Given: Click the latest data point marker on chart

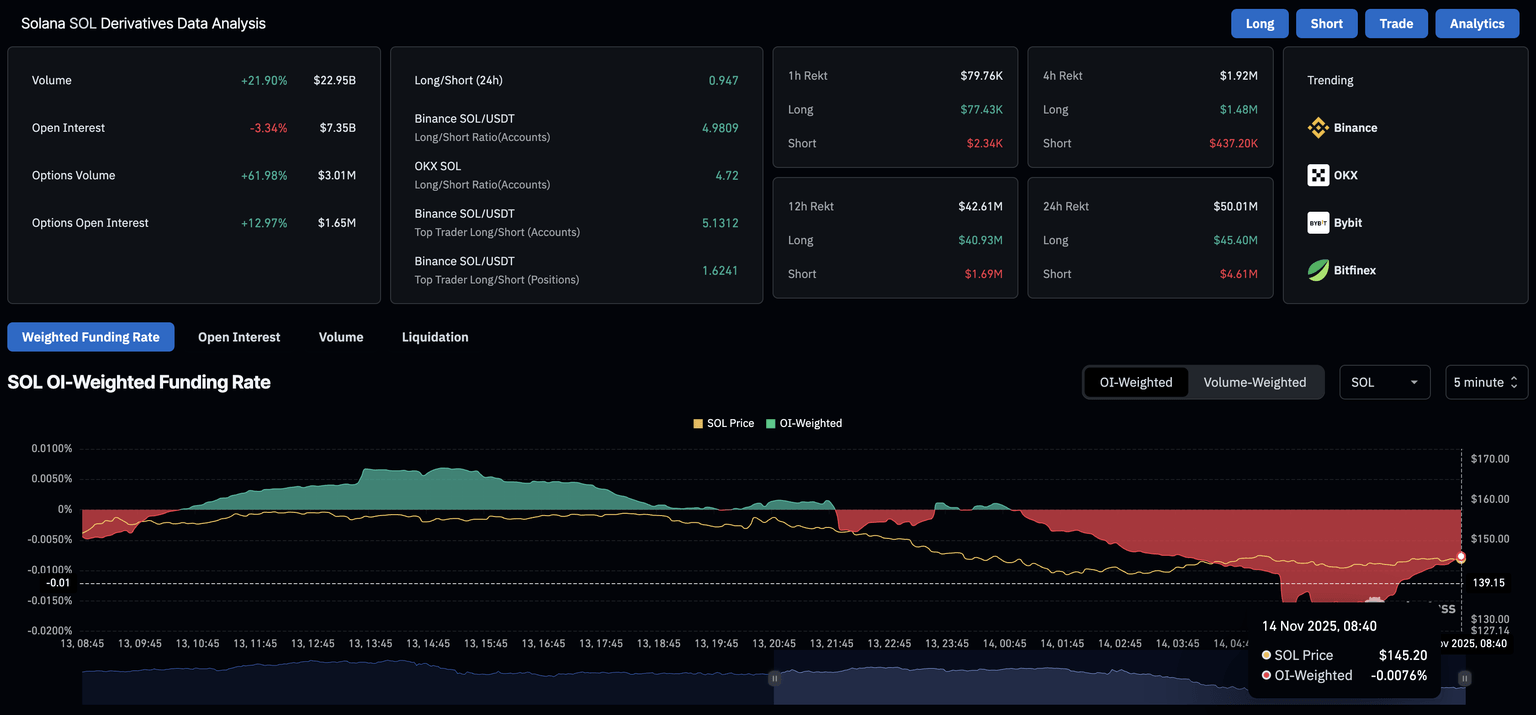Looking at the screenshot, I should (x=1461, y=557).
